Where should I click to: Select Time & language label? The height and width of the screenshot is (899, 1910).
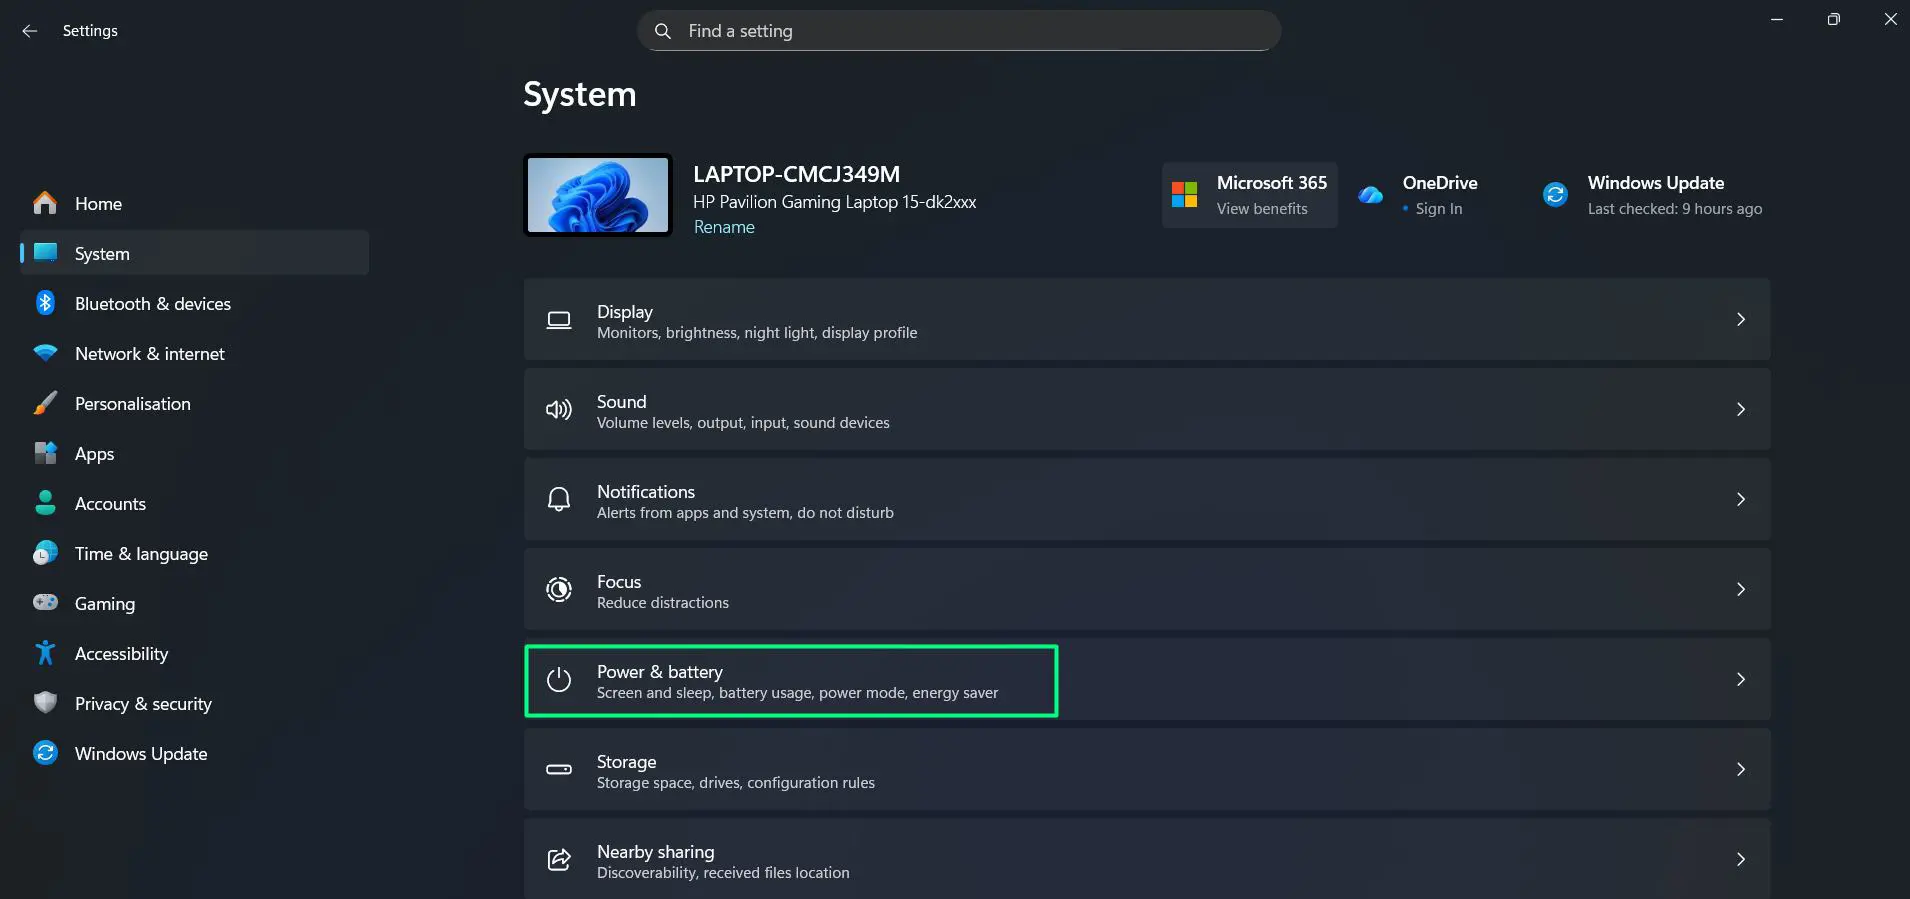pyautogui.click(x=141, y=554)
